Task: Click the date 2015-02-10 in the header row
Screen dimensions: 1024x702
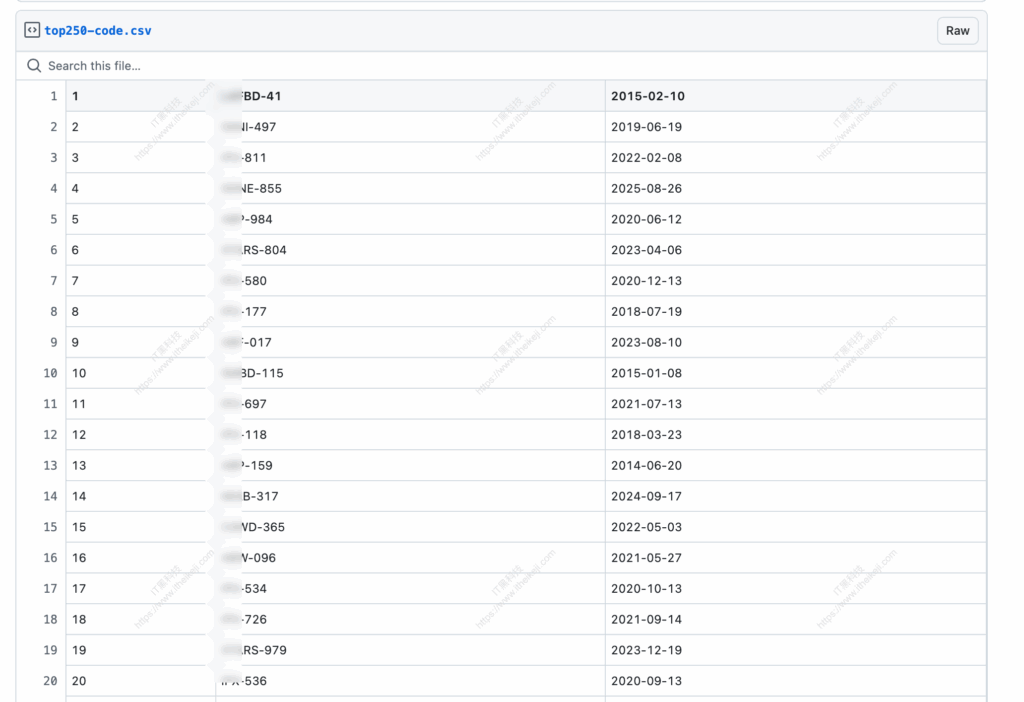Action: click(x=645, y=95)
